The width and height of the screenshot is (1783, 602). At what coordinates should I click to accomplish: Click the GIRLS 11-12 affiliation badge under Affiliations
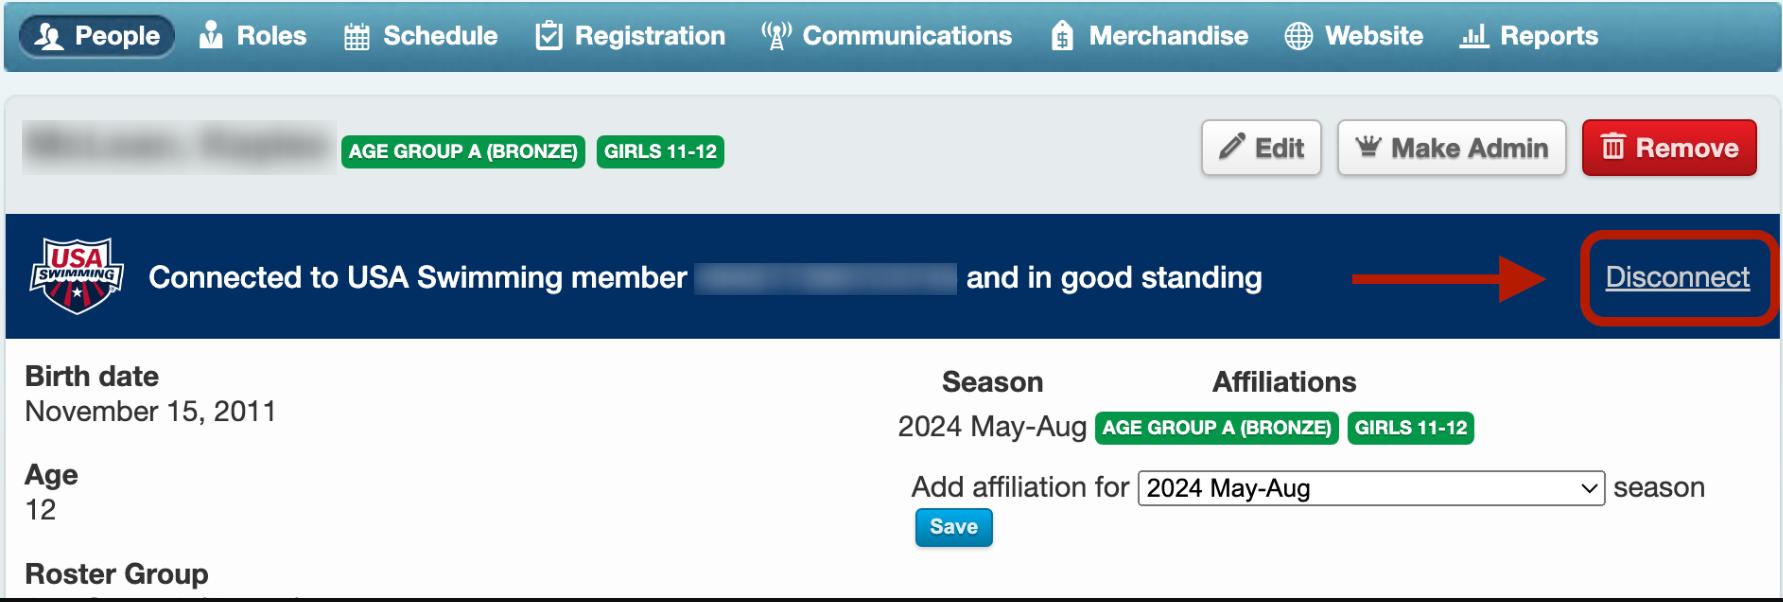[1410, 428]
